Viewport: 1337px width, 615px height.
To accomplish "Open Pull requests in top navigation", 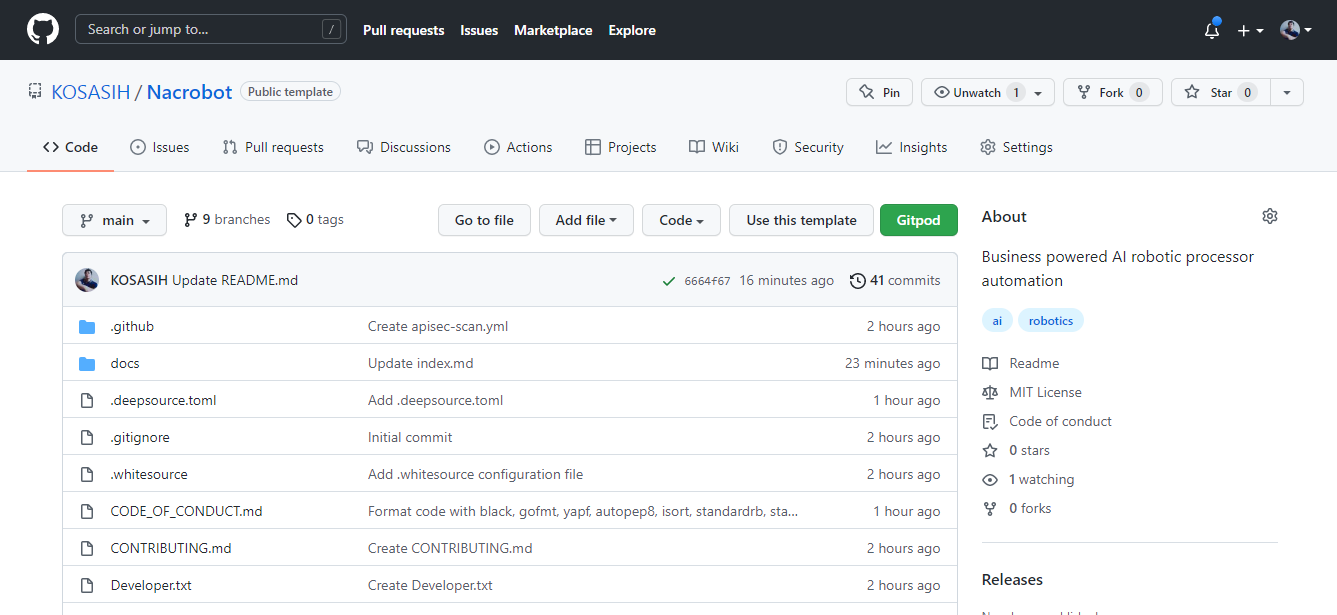I will (404, 30).
